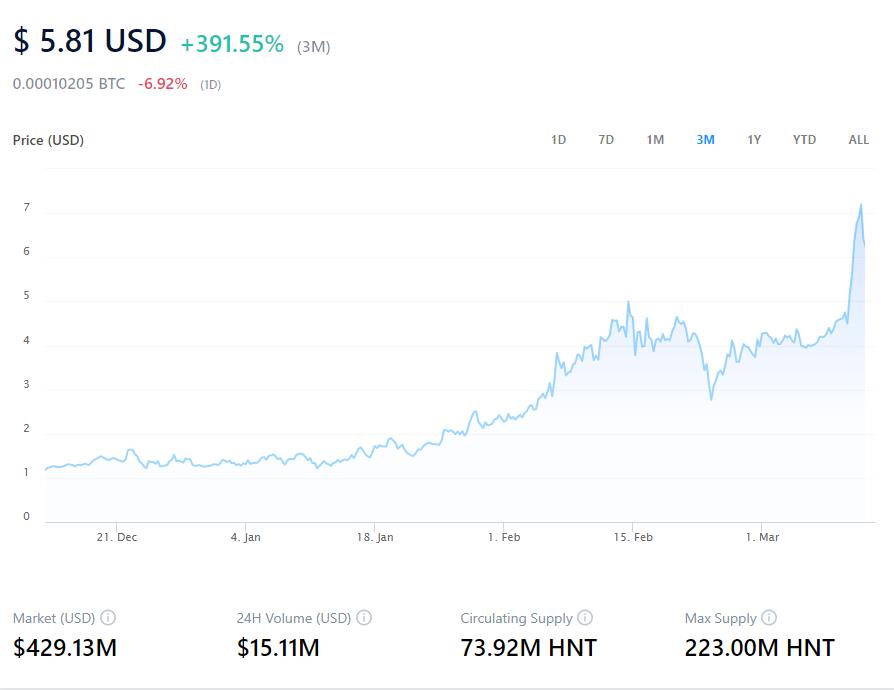Click the 1. Mar x-axis date label
This screenshot has height=690, width=894.
click(761, 537)
